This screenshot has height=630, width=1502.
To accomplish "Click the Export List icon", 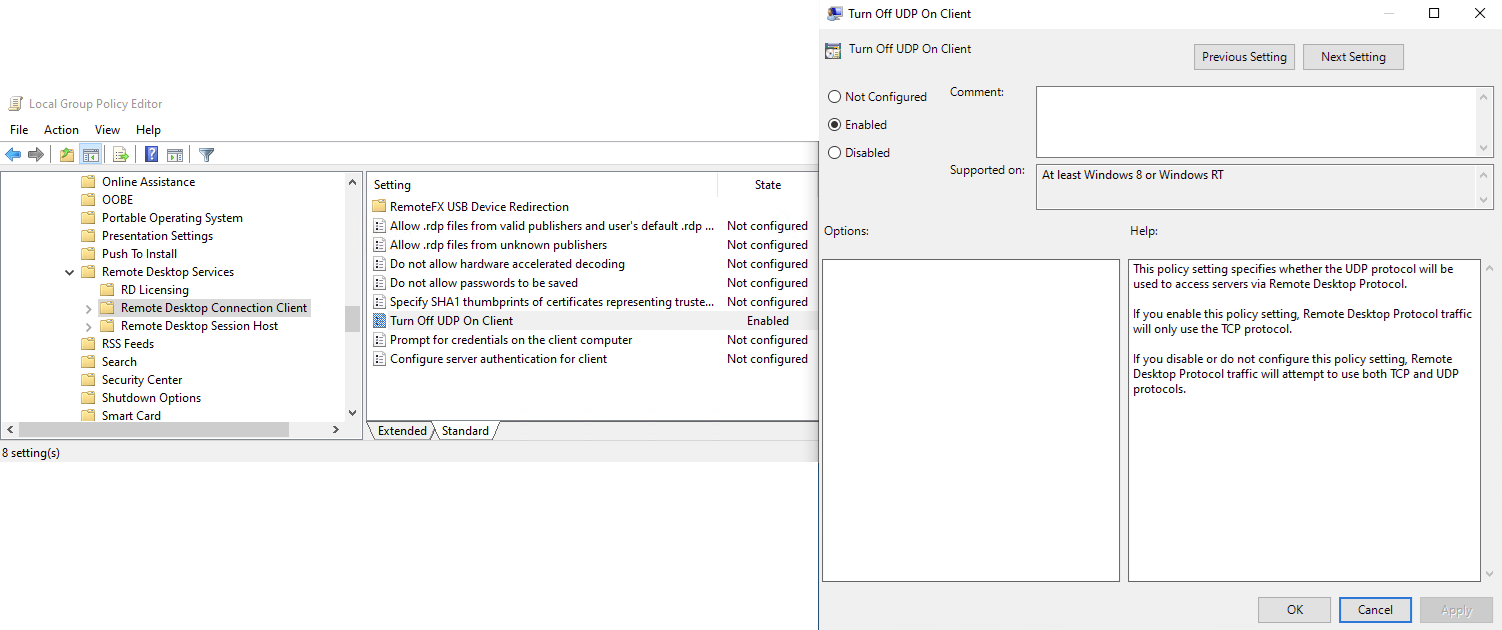I will 119,154.
